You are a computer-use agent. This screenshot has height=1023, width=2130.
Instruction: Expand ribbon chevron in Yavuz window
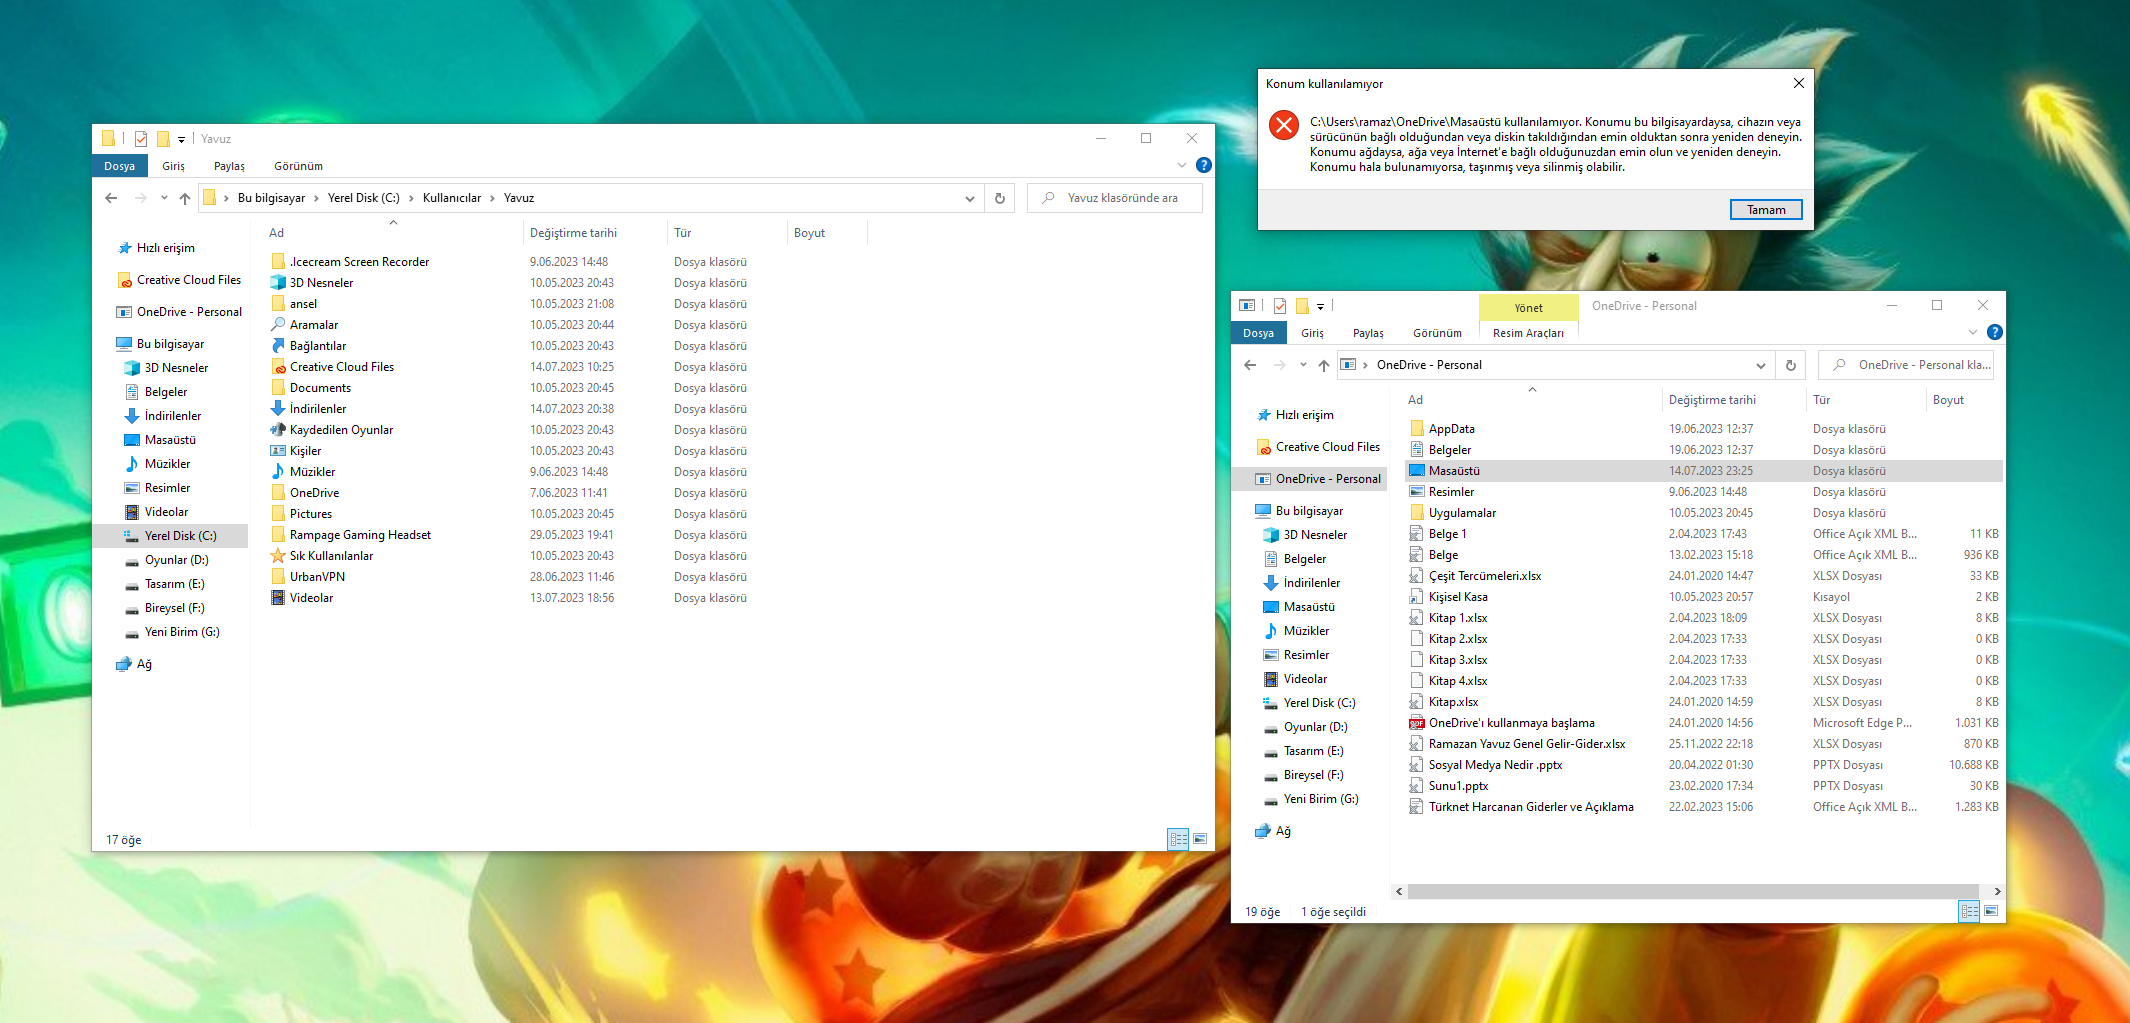pyautogui.click(x=1182, y=165)
